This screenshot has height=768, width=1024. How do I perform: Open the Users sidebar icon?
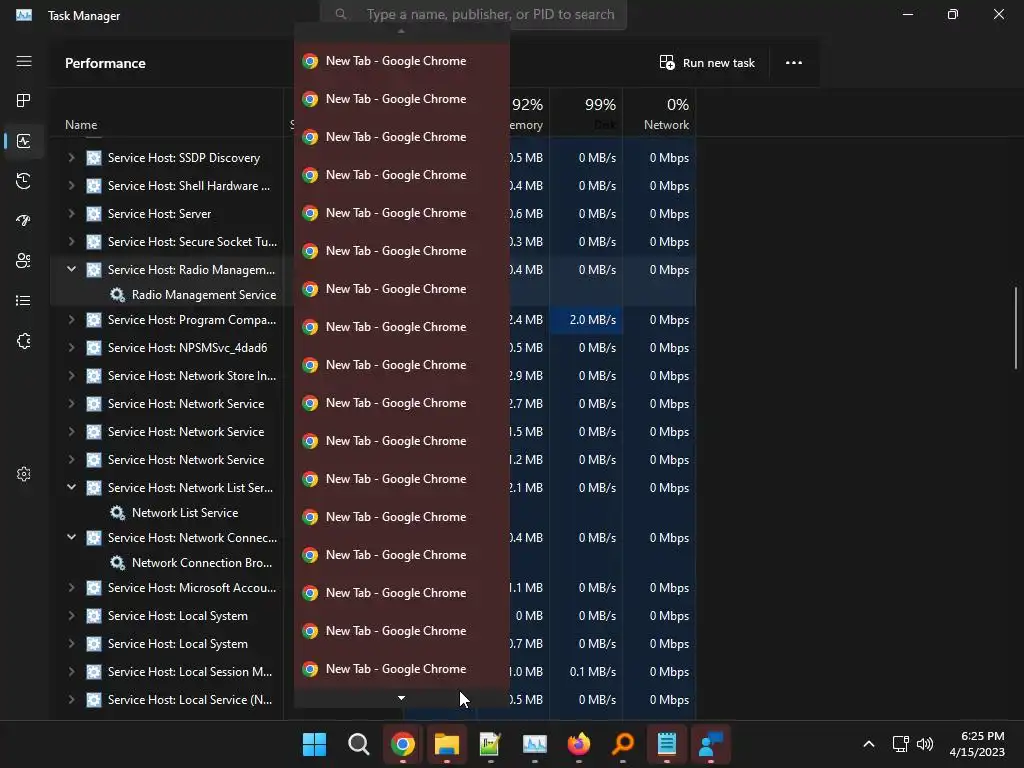click(24, 261)
